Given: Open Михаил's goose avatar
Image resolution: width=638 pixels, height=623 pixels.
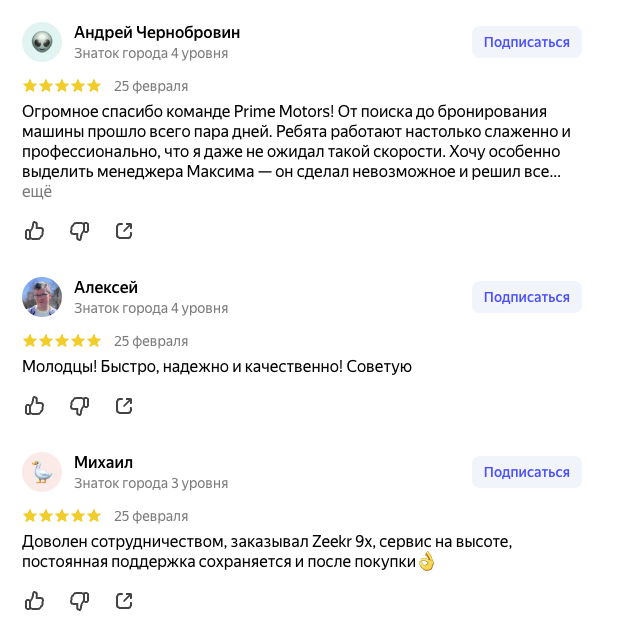Looking at the screenshot, I should coord(42,472).
